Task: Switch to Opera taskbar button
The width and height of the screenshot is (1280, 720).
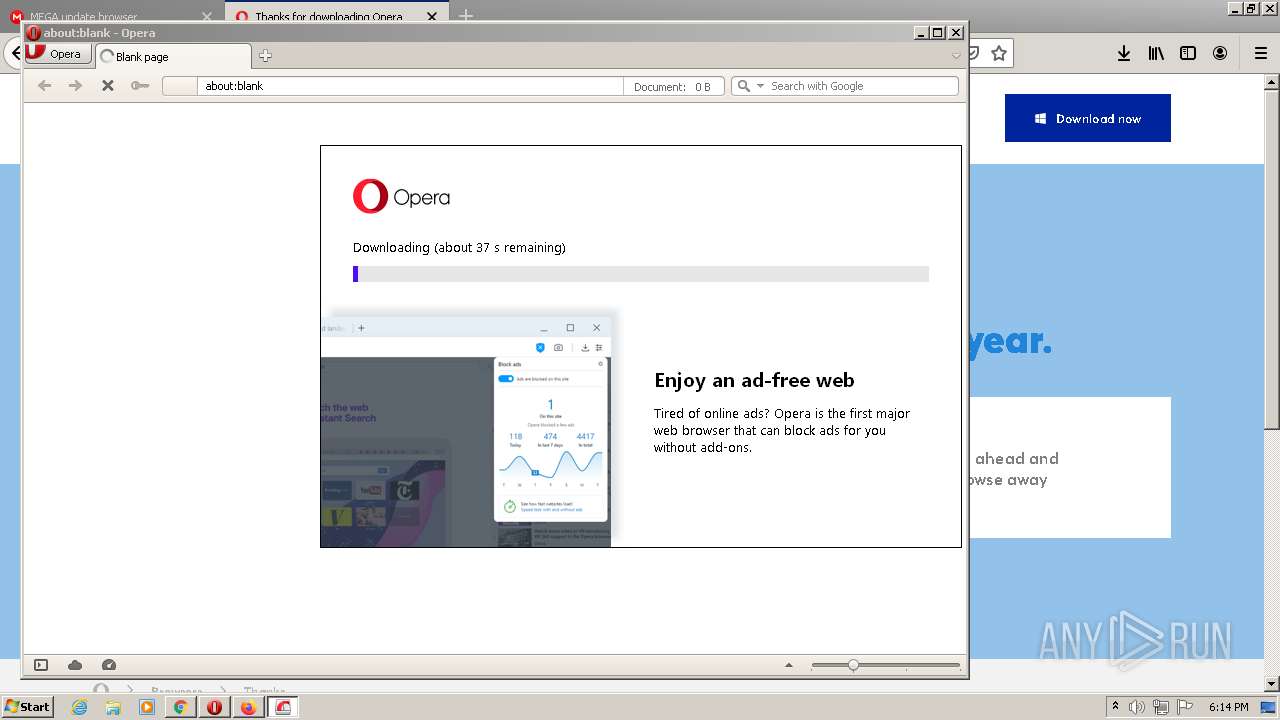Action: (x=214, y=707)
